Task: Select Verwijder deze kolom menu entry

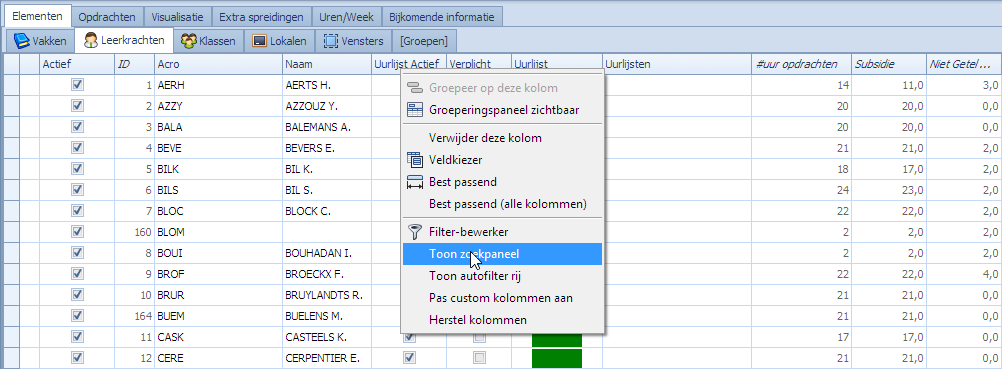Action: click(502, 137)
